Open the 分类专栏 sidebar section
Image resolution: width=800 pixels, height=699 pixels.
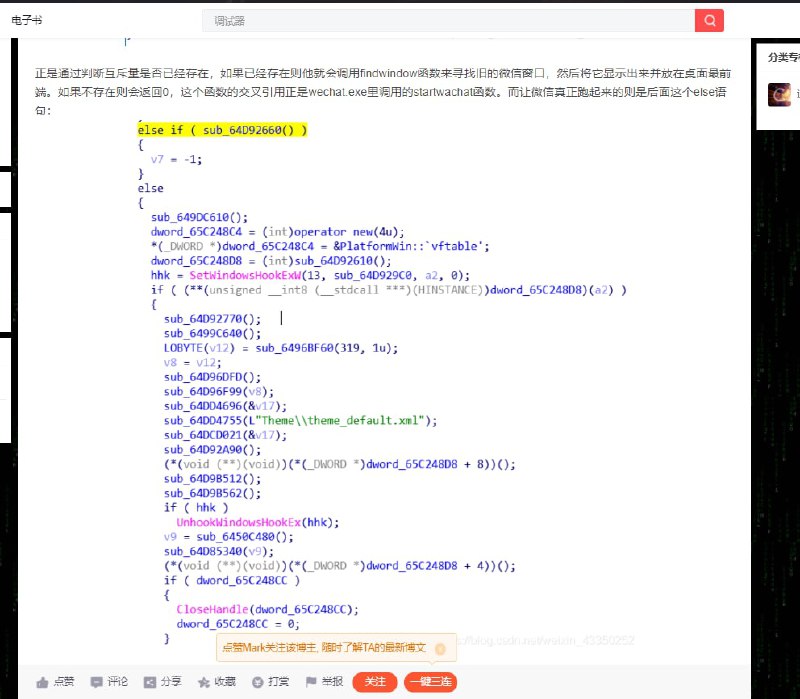point(782,57)
